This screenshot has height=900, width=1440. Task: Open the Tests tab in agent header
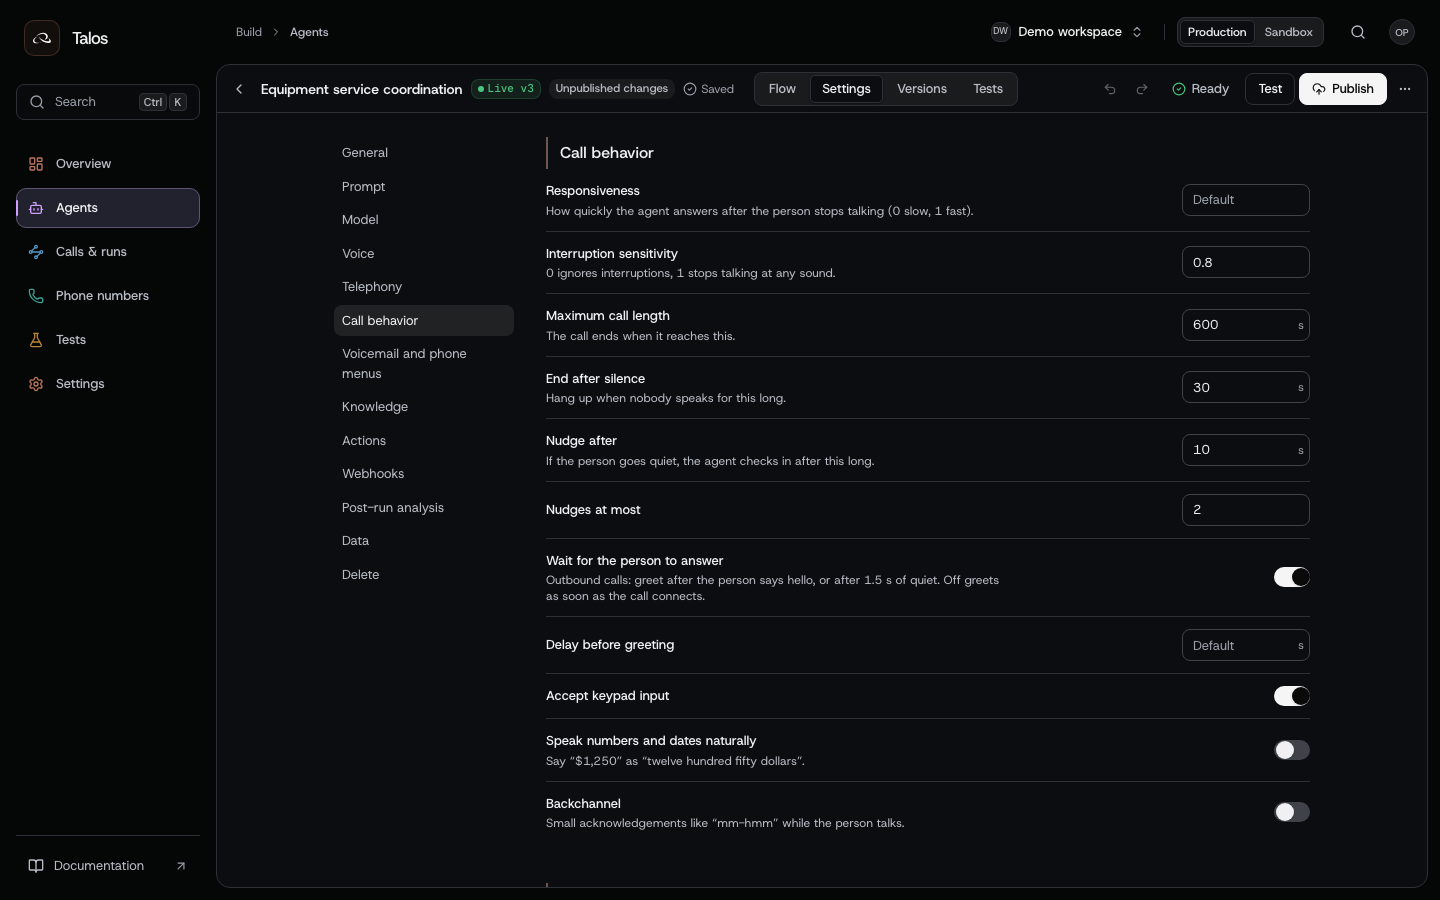click(988, 89)
